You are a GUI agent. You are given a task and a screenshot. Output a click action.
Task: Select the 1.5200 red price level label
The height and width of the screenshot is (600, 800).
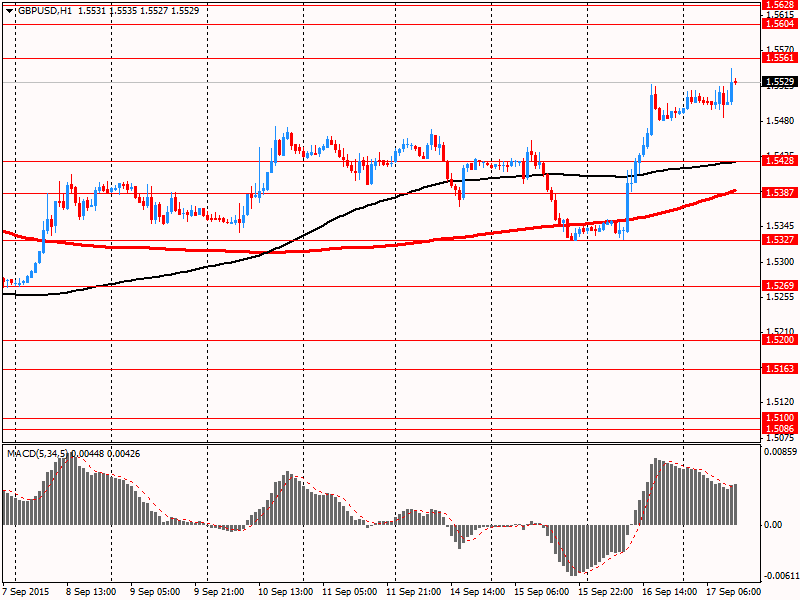click(779, 340)
